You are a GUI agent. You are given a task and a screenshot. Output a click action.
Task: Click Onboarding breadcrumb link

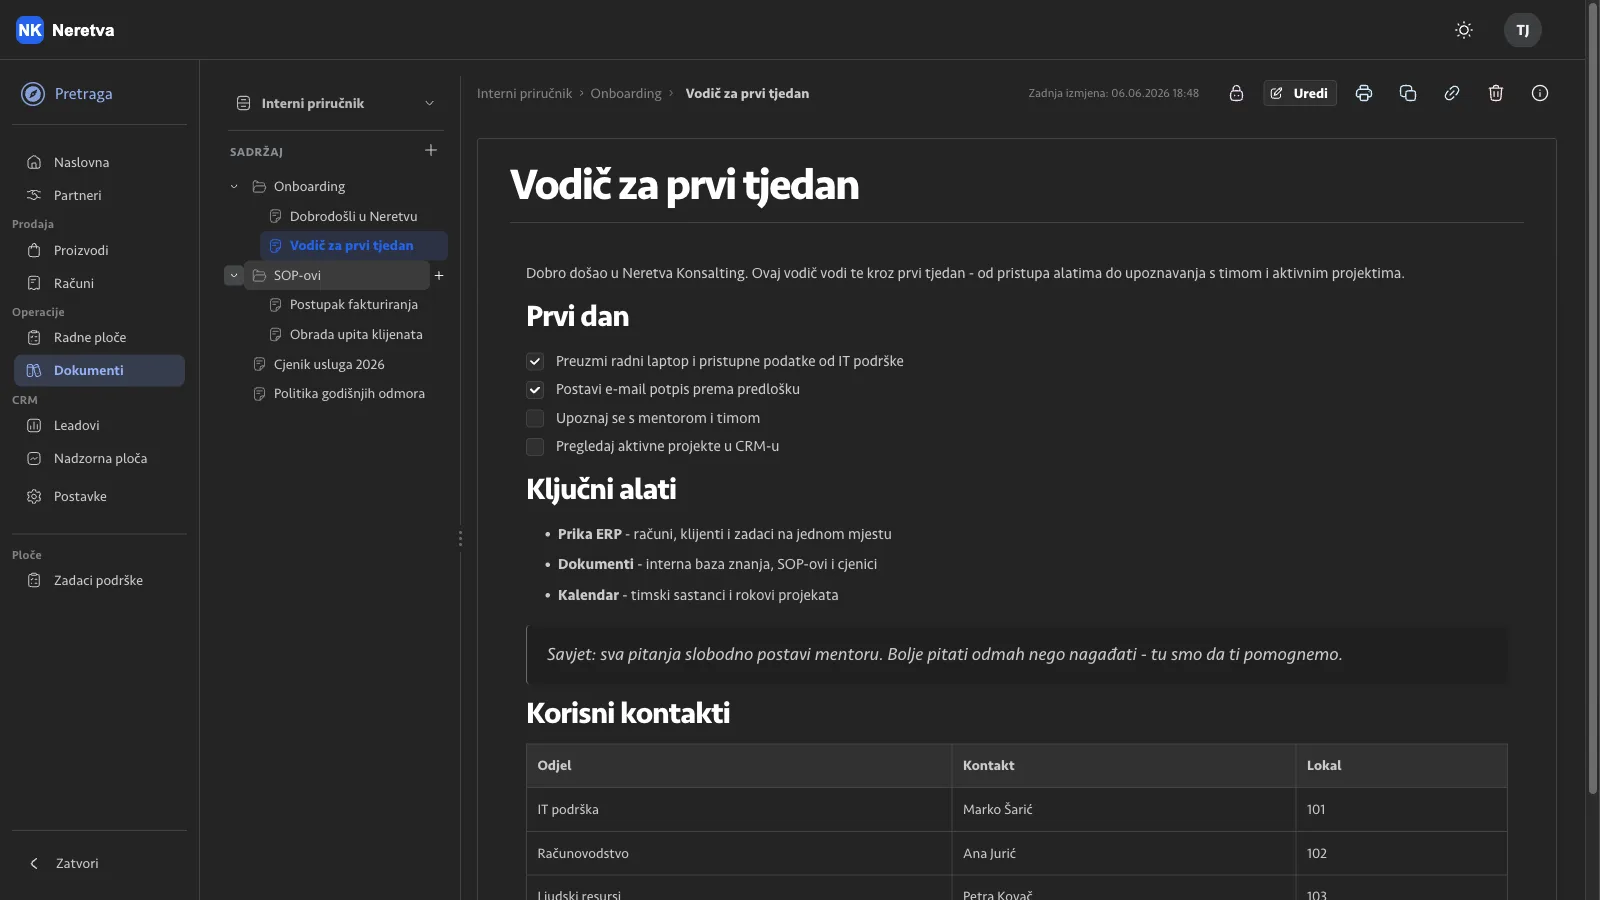pyautogui.click(x=626, y=93)
